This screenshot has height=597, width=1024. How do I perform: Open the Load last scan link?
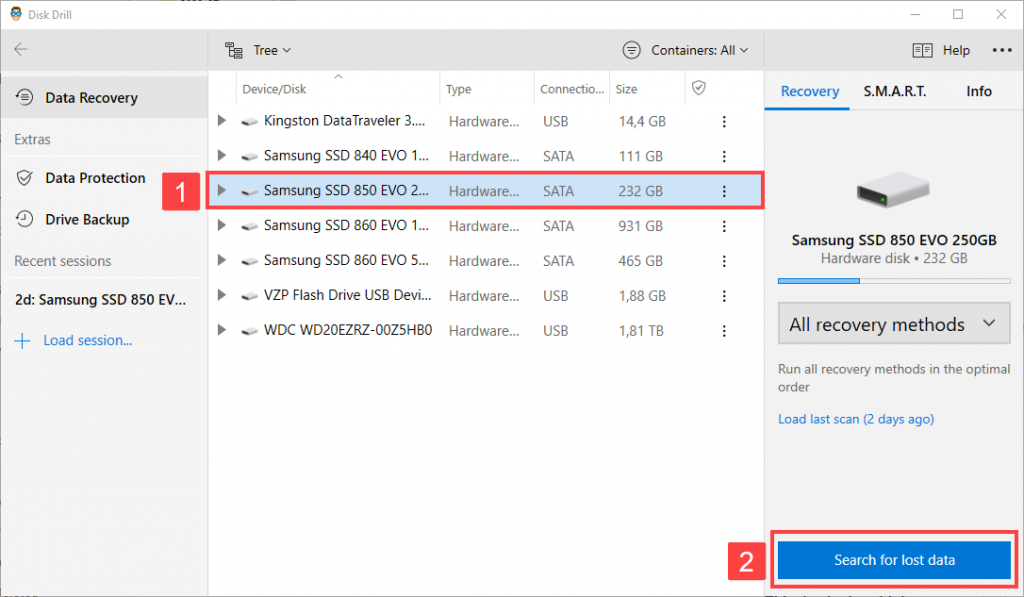point(855,419)
